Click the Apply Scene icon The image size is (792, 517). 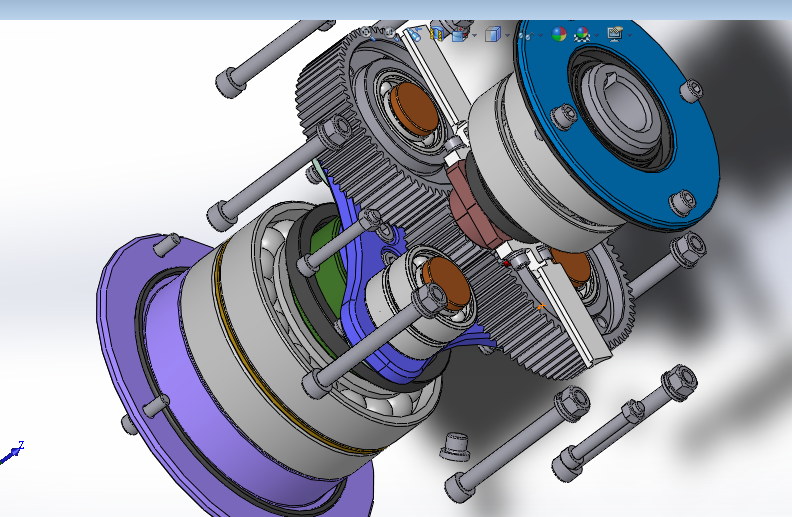click(582, 34)
